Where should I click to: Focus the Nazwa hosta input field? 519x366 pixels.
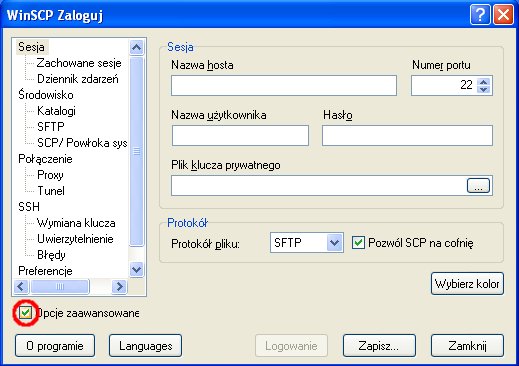pyautogui.click(x=284, y=86)
